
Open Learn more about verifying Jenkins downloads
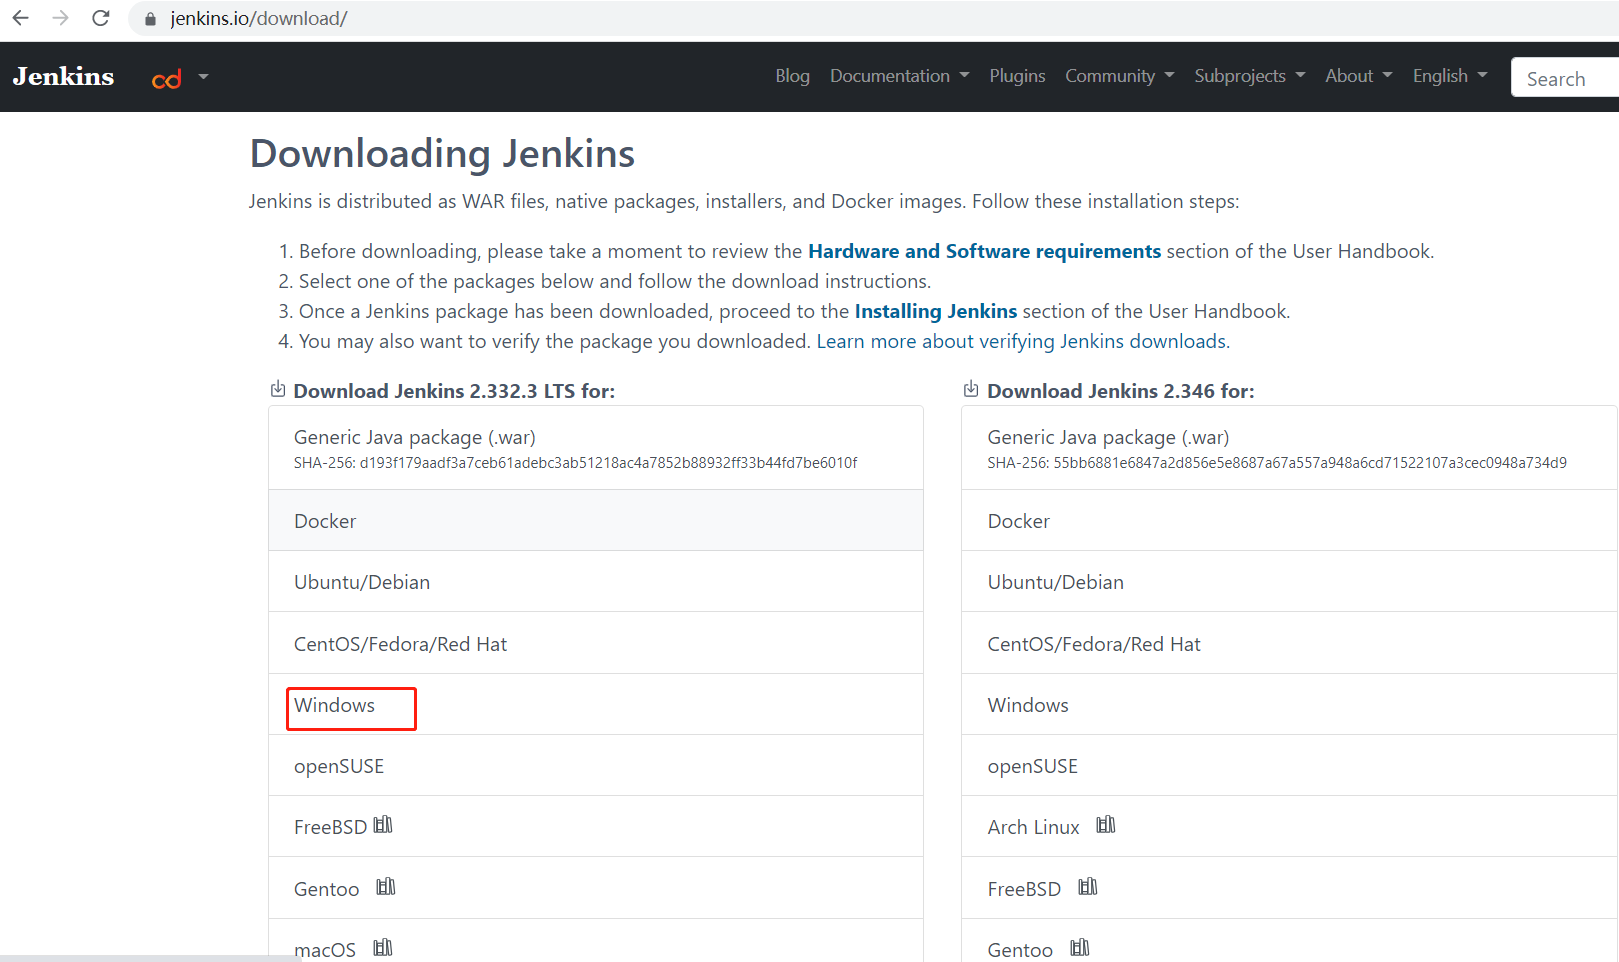click(x=1023, y=341)
